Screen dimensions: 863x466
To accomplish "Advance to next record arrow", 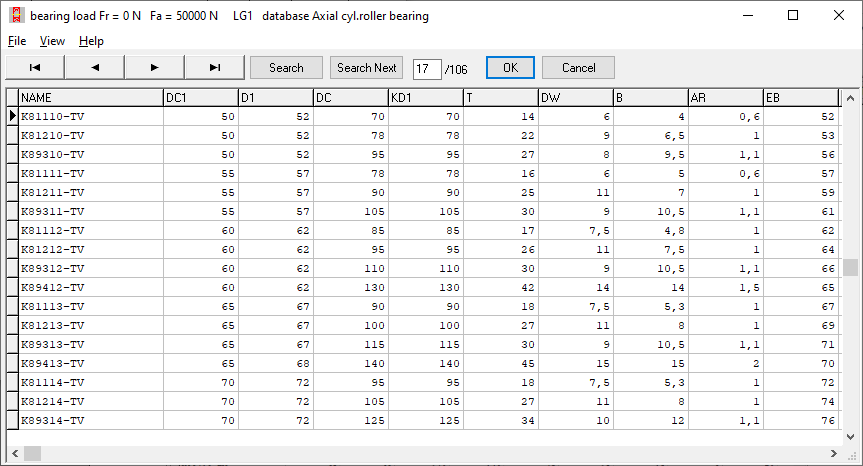I will coord(155,68).
